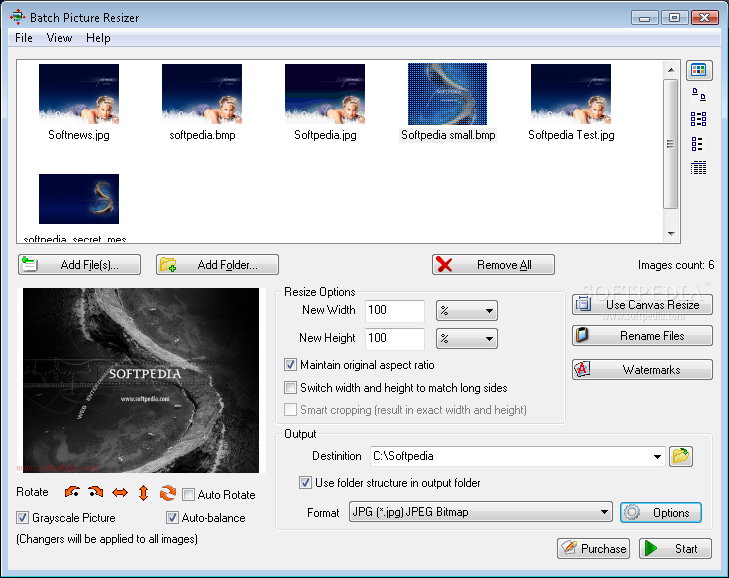Screen dimensions: 729x578
Task: Uncheck Maintain original aspect ratio
Action: point(291,365)
